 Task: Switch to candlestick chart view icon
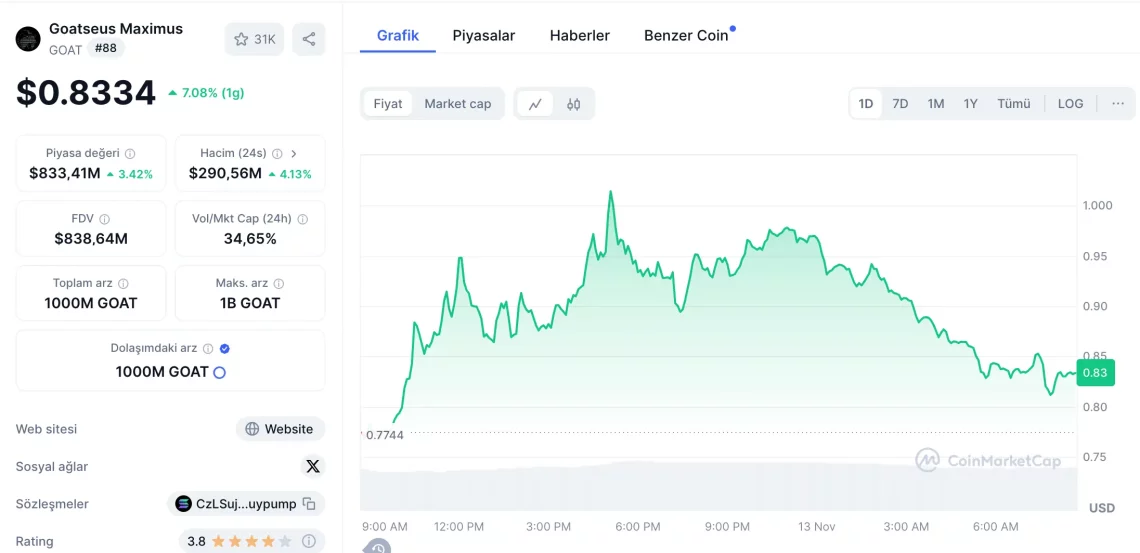coord(574,104)
